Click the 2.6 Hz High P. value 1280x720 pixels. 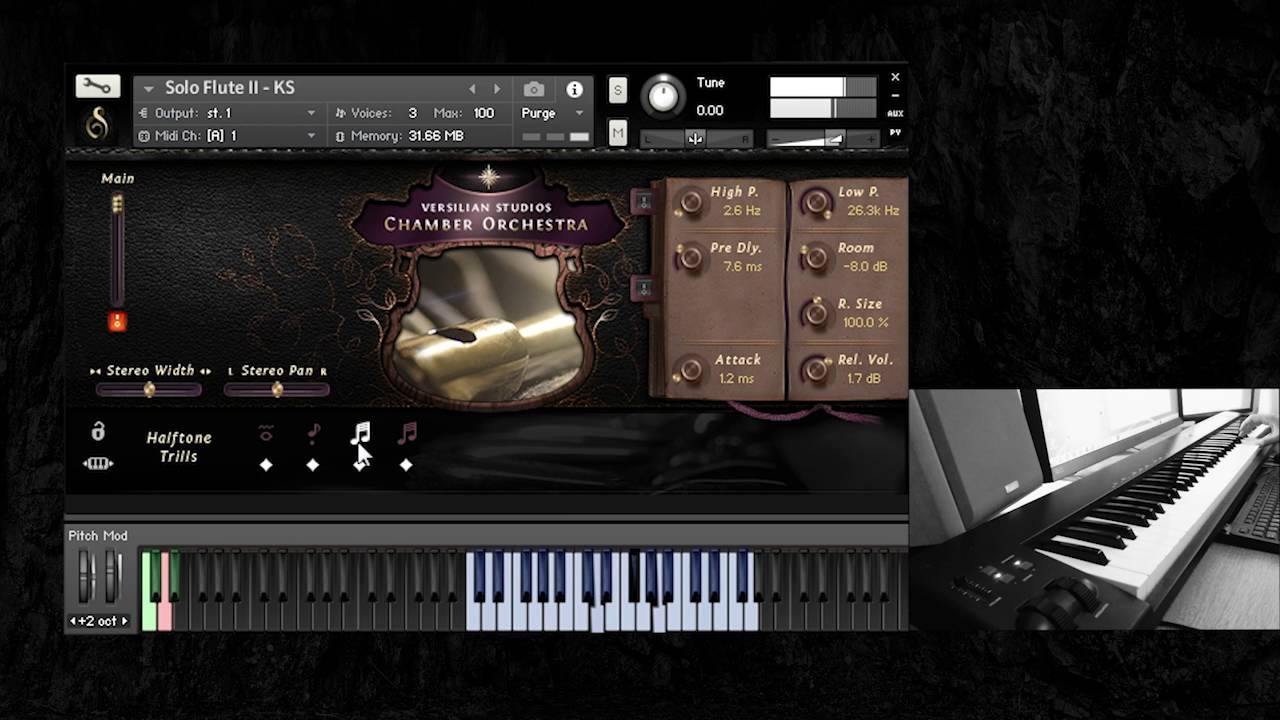pos(742,211)
